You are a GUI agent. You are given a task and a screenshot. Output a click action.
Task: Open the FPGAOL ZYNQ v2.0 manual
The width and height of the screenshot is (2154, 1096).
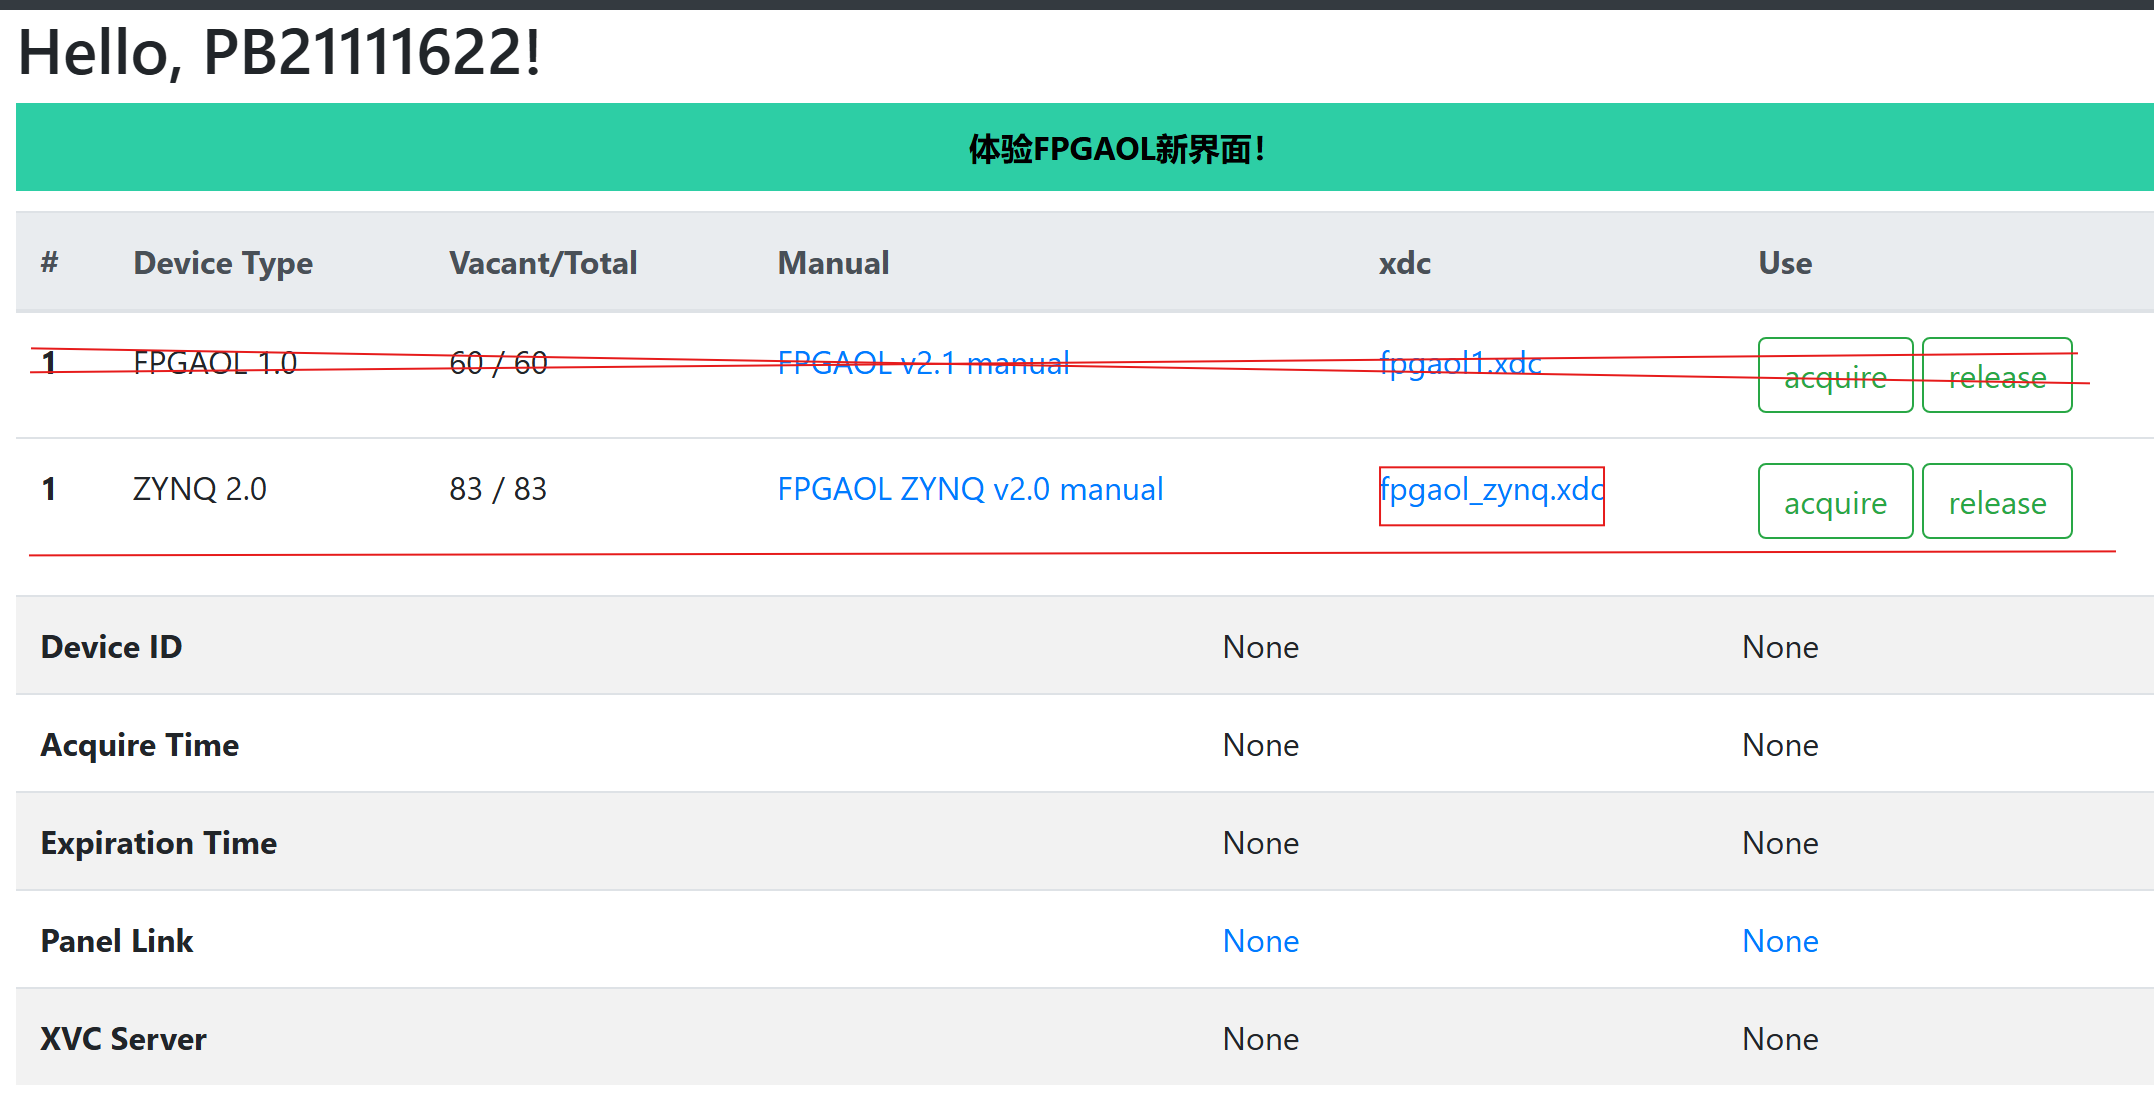pyautogui.click(x=970, y=489)
